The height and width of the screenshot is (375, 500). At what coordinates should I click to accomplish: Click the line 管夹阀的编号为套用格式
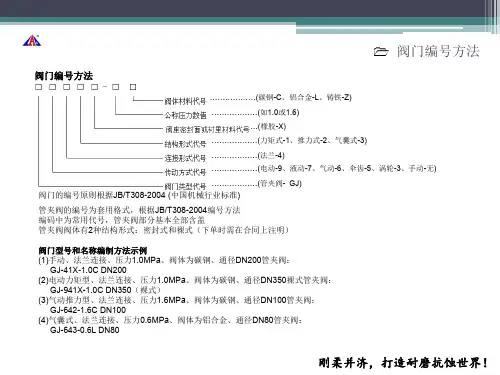[x=139, y=210]
